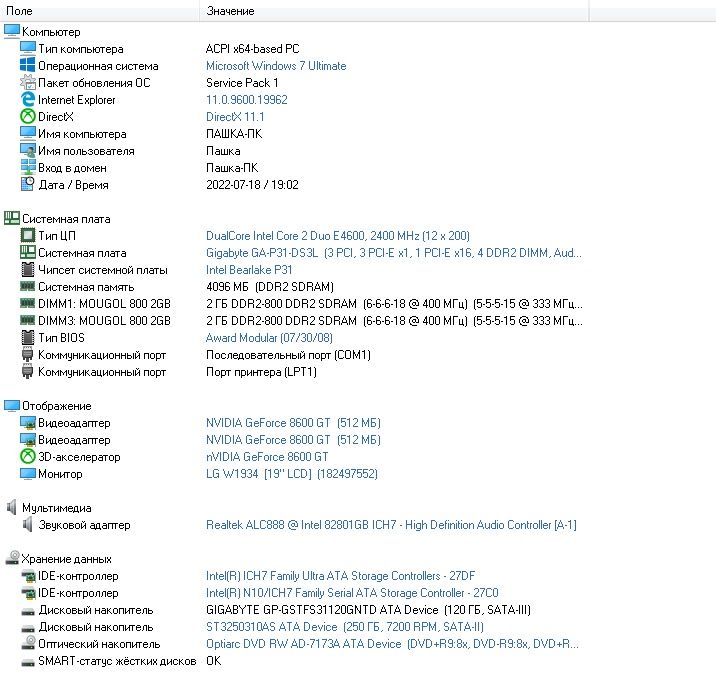
Task: Select the DIMM3: MOUGOL 800 2GB label
Action: pyautogui.click(x=104, y=321)
